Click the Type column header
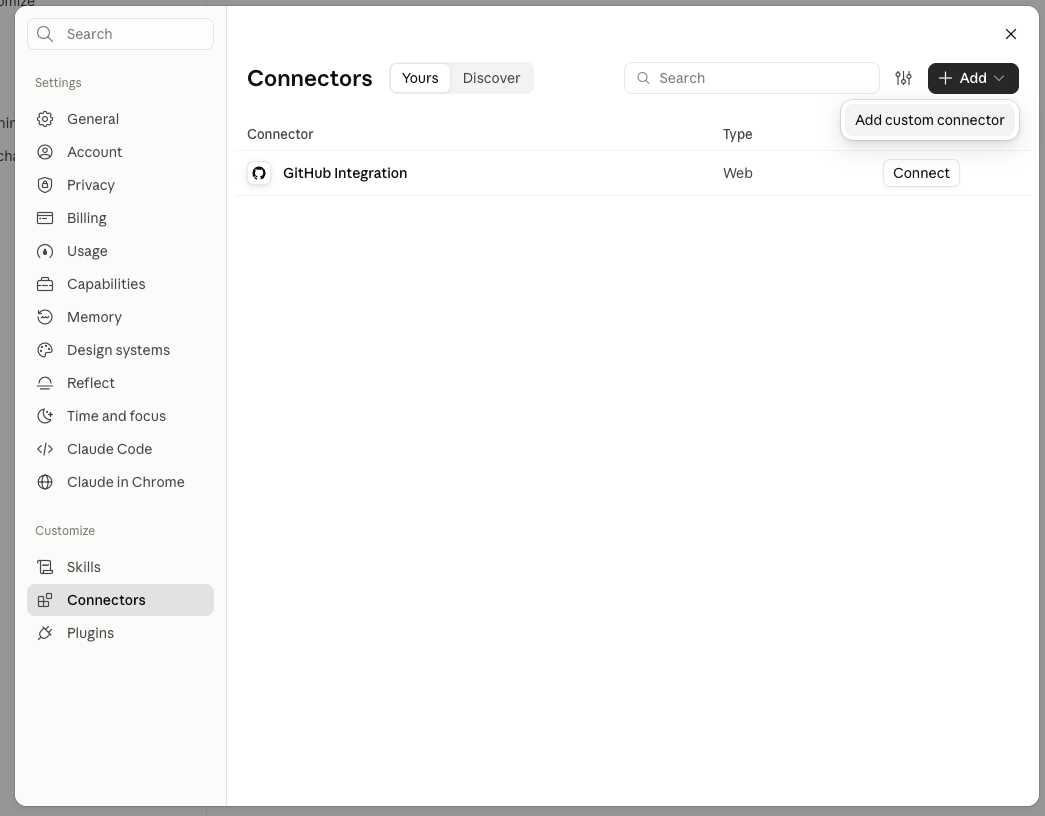Screen dimensions: 1045x816 pyautogui.click(x=738, y=134)
